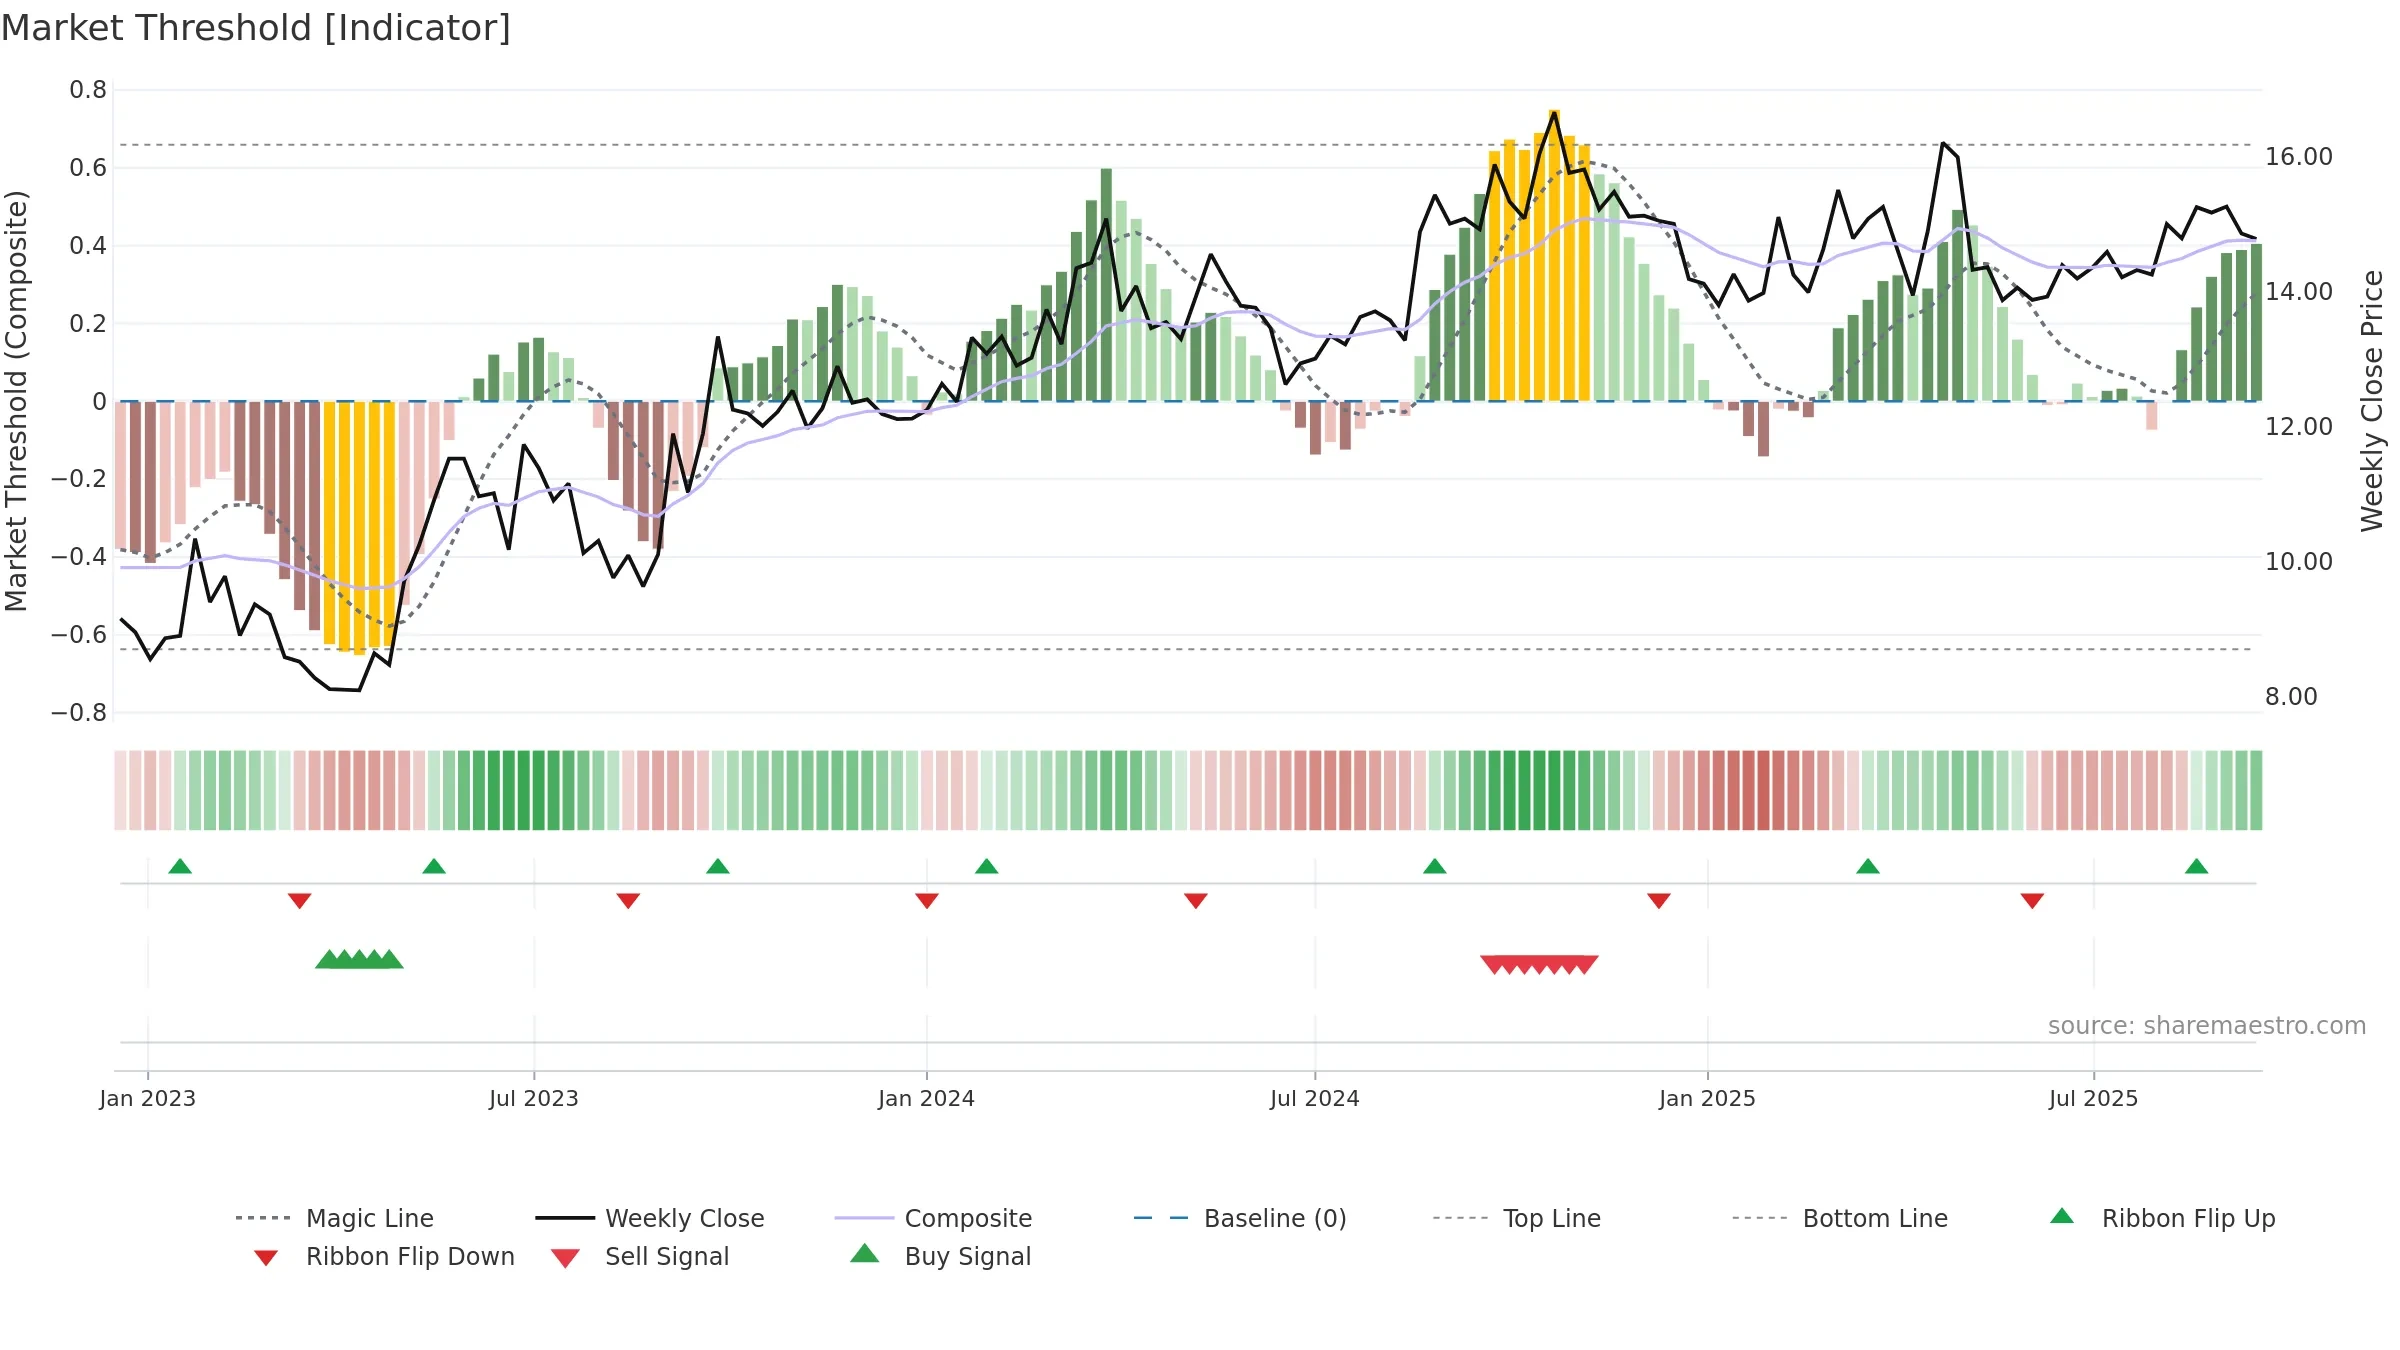
Task: Click the 12.00 price axis label
Action: 2299,426
